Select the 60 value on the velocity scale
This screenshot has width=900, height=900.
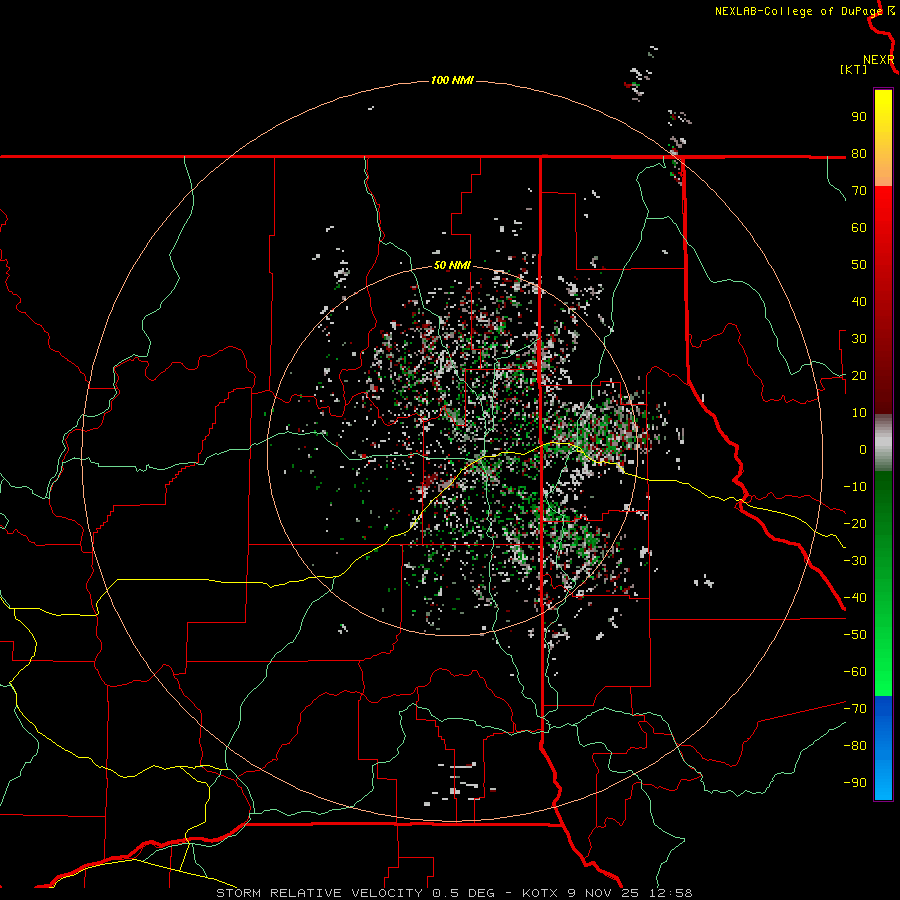coord(859,228)
